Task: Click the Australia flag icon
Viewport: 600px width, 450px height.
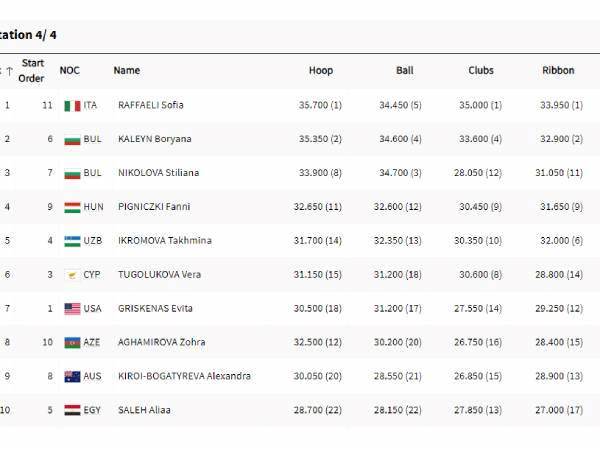Action: tap(72, 376)
